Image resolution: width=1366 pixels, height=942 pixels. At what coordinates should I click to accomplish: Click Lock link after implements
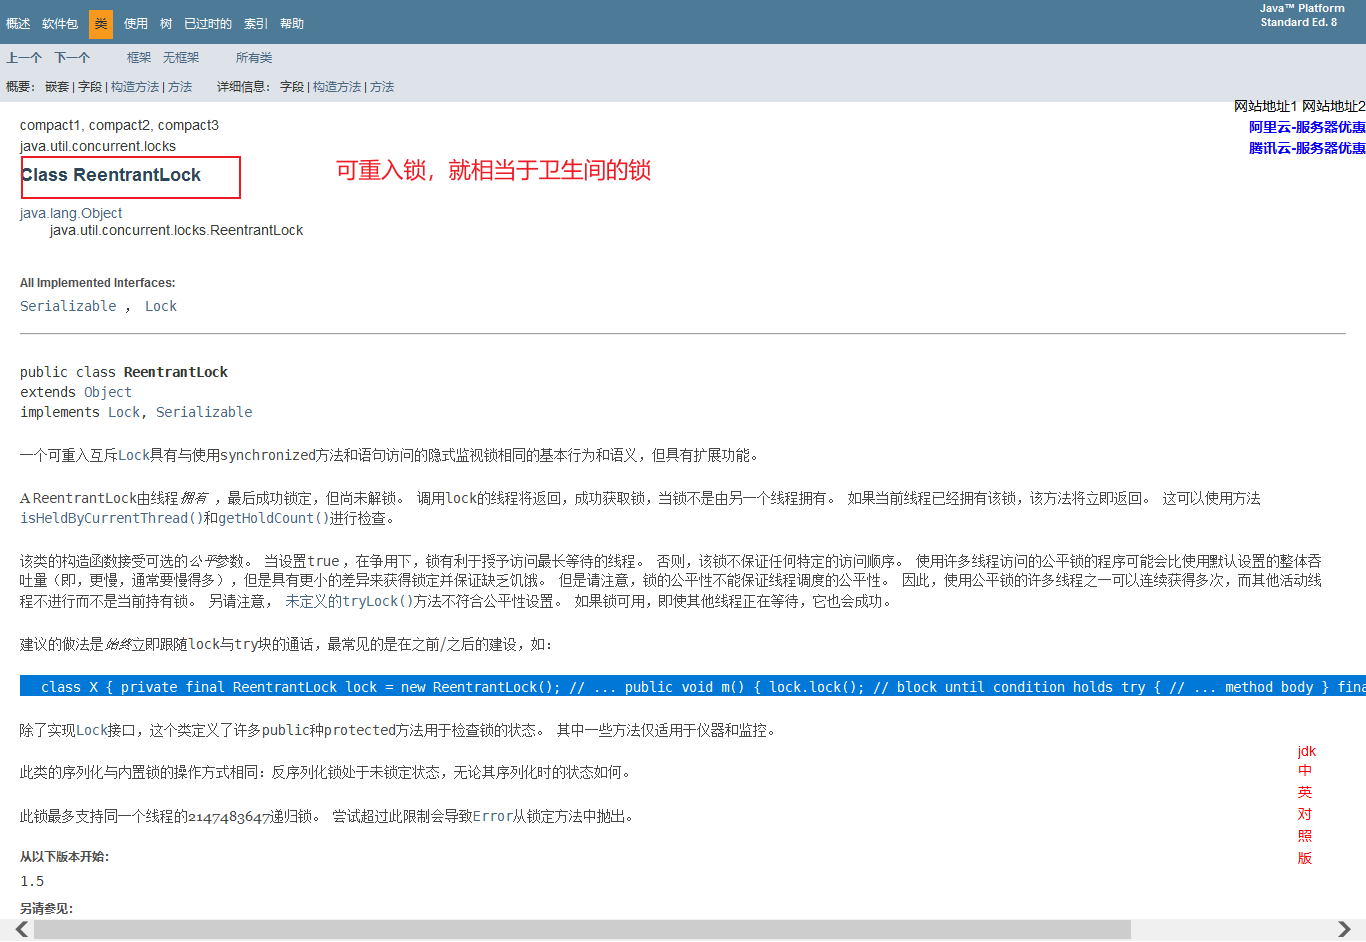coord(124,412)
